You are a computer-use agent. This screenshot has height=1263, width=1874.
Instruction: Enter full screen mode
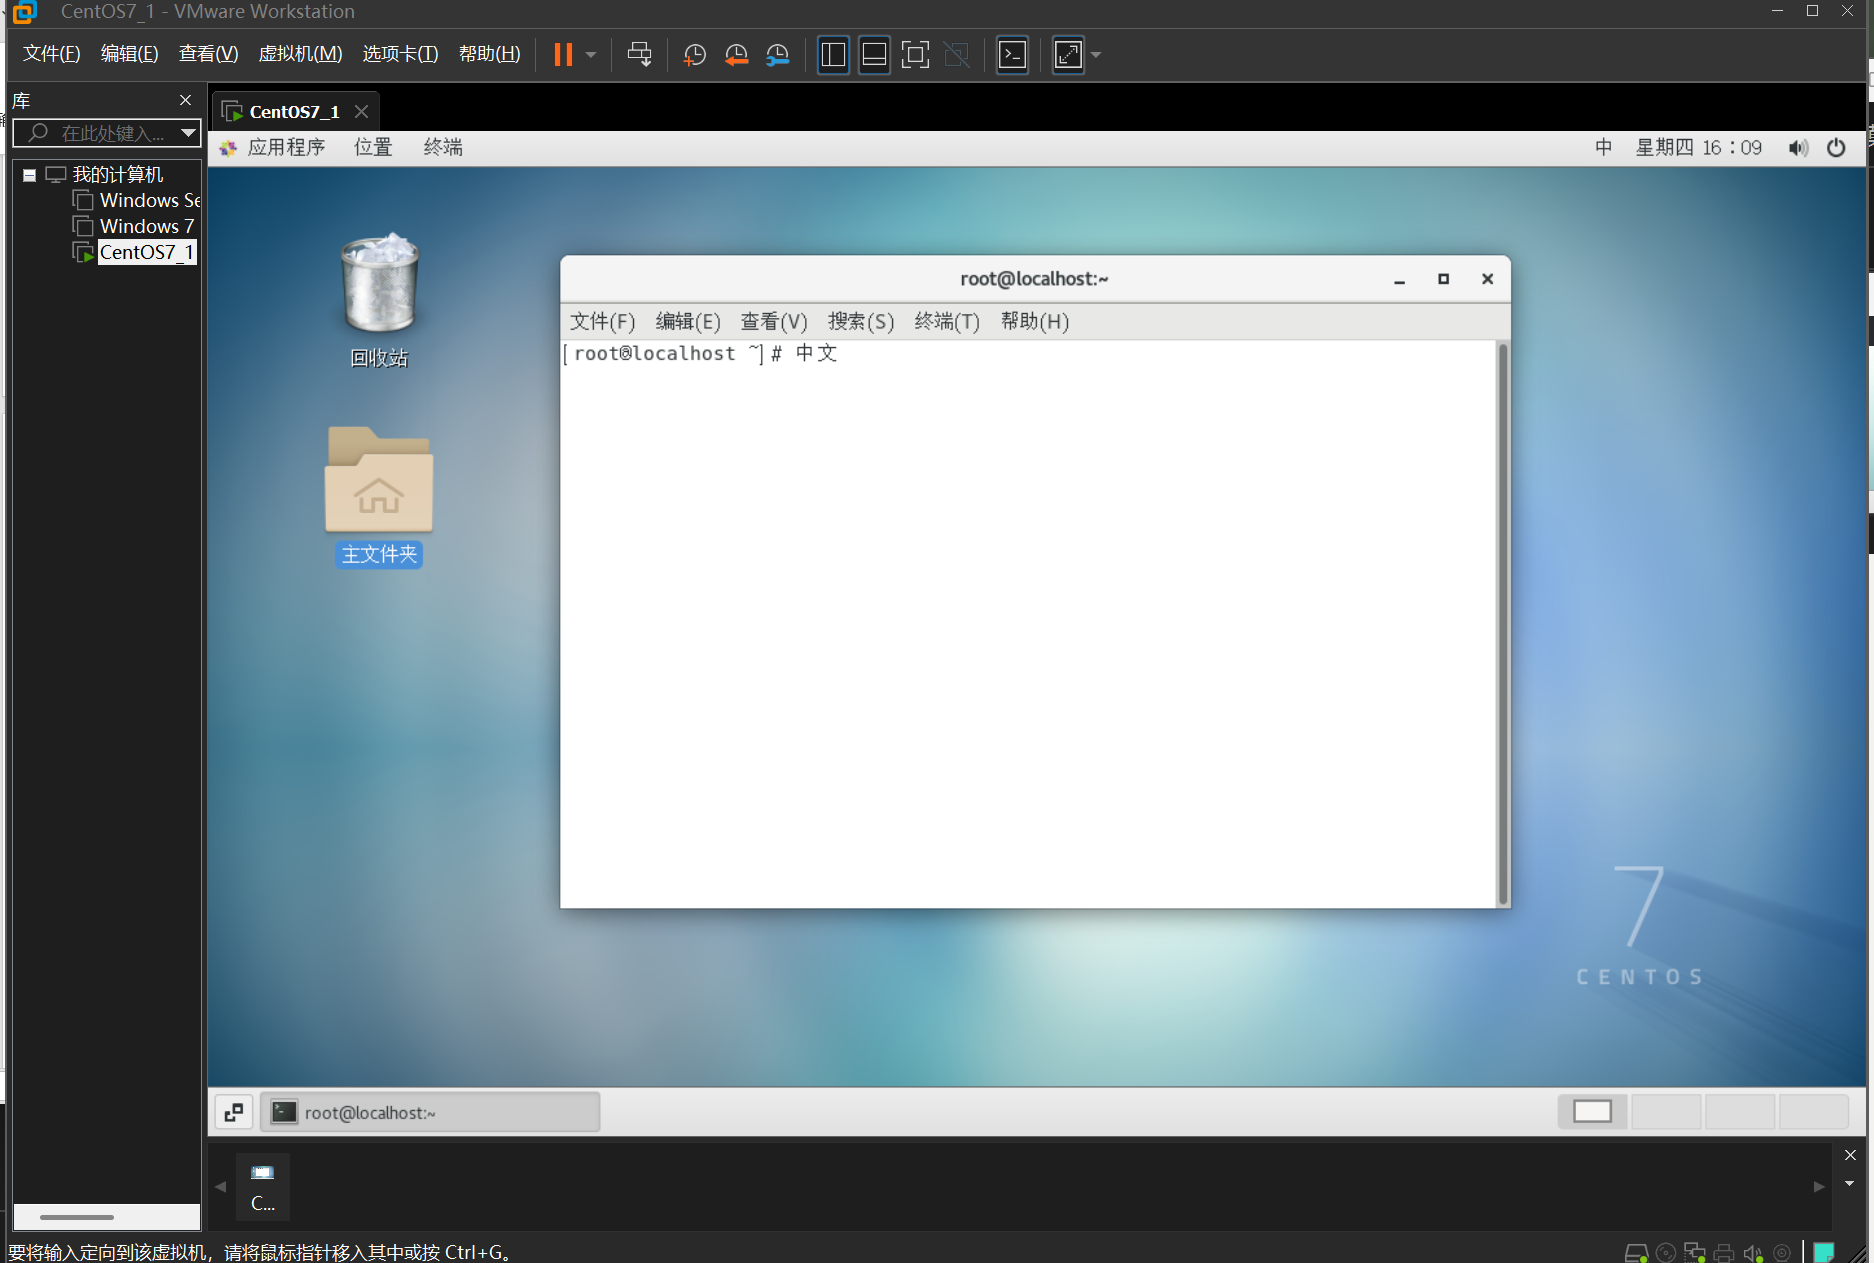coord(915,55)
